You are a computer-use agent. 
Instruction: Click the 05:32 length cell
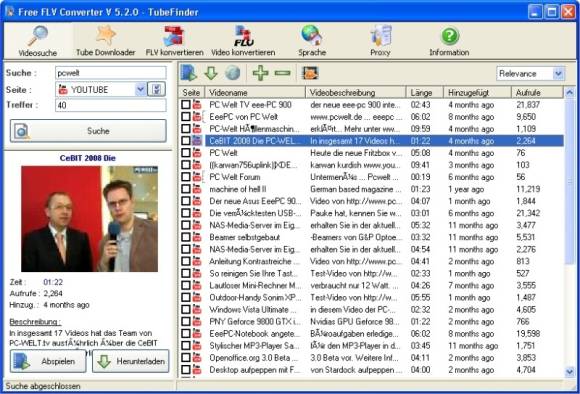click(420, 225)
